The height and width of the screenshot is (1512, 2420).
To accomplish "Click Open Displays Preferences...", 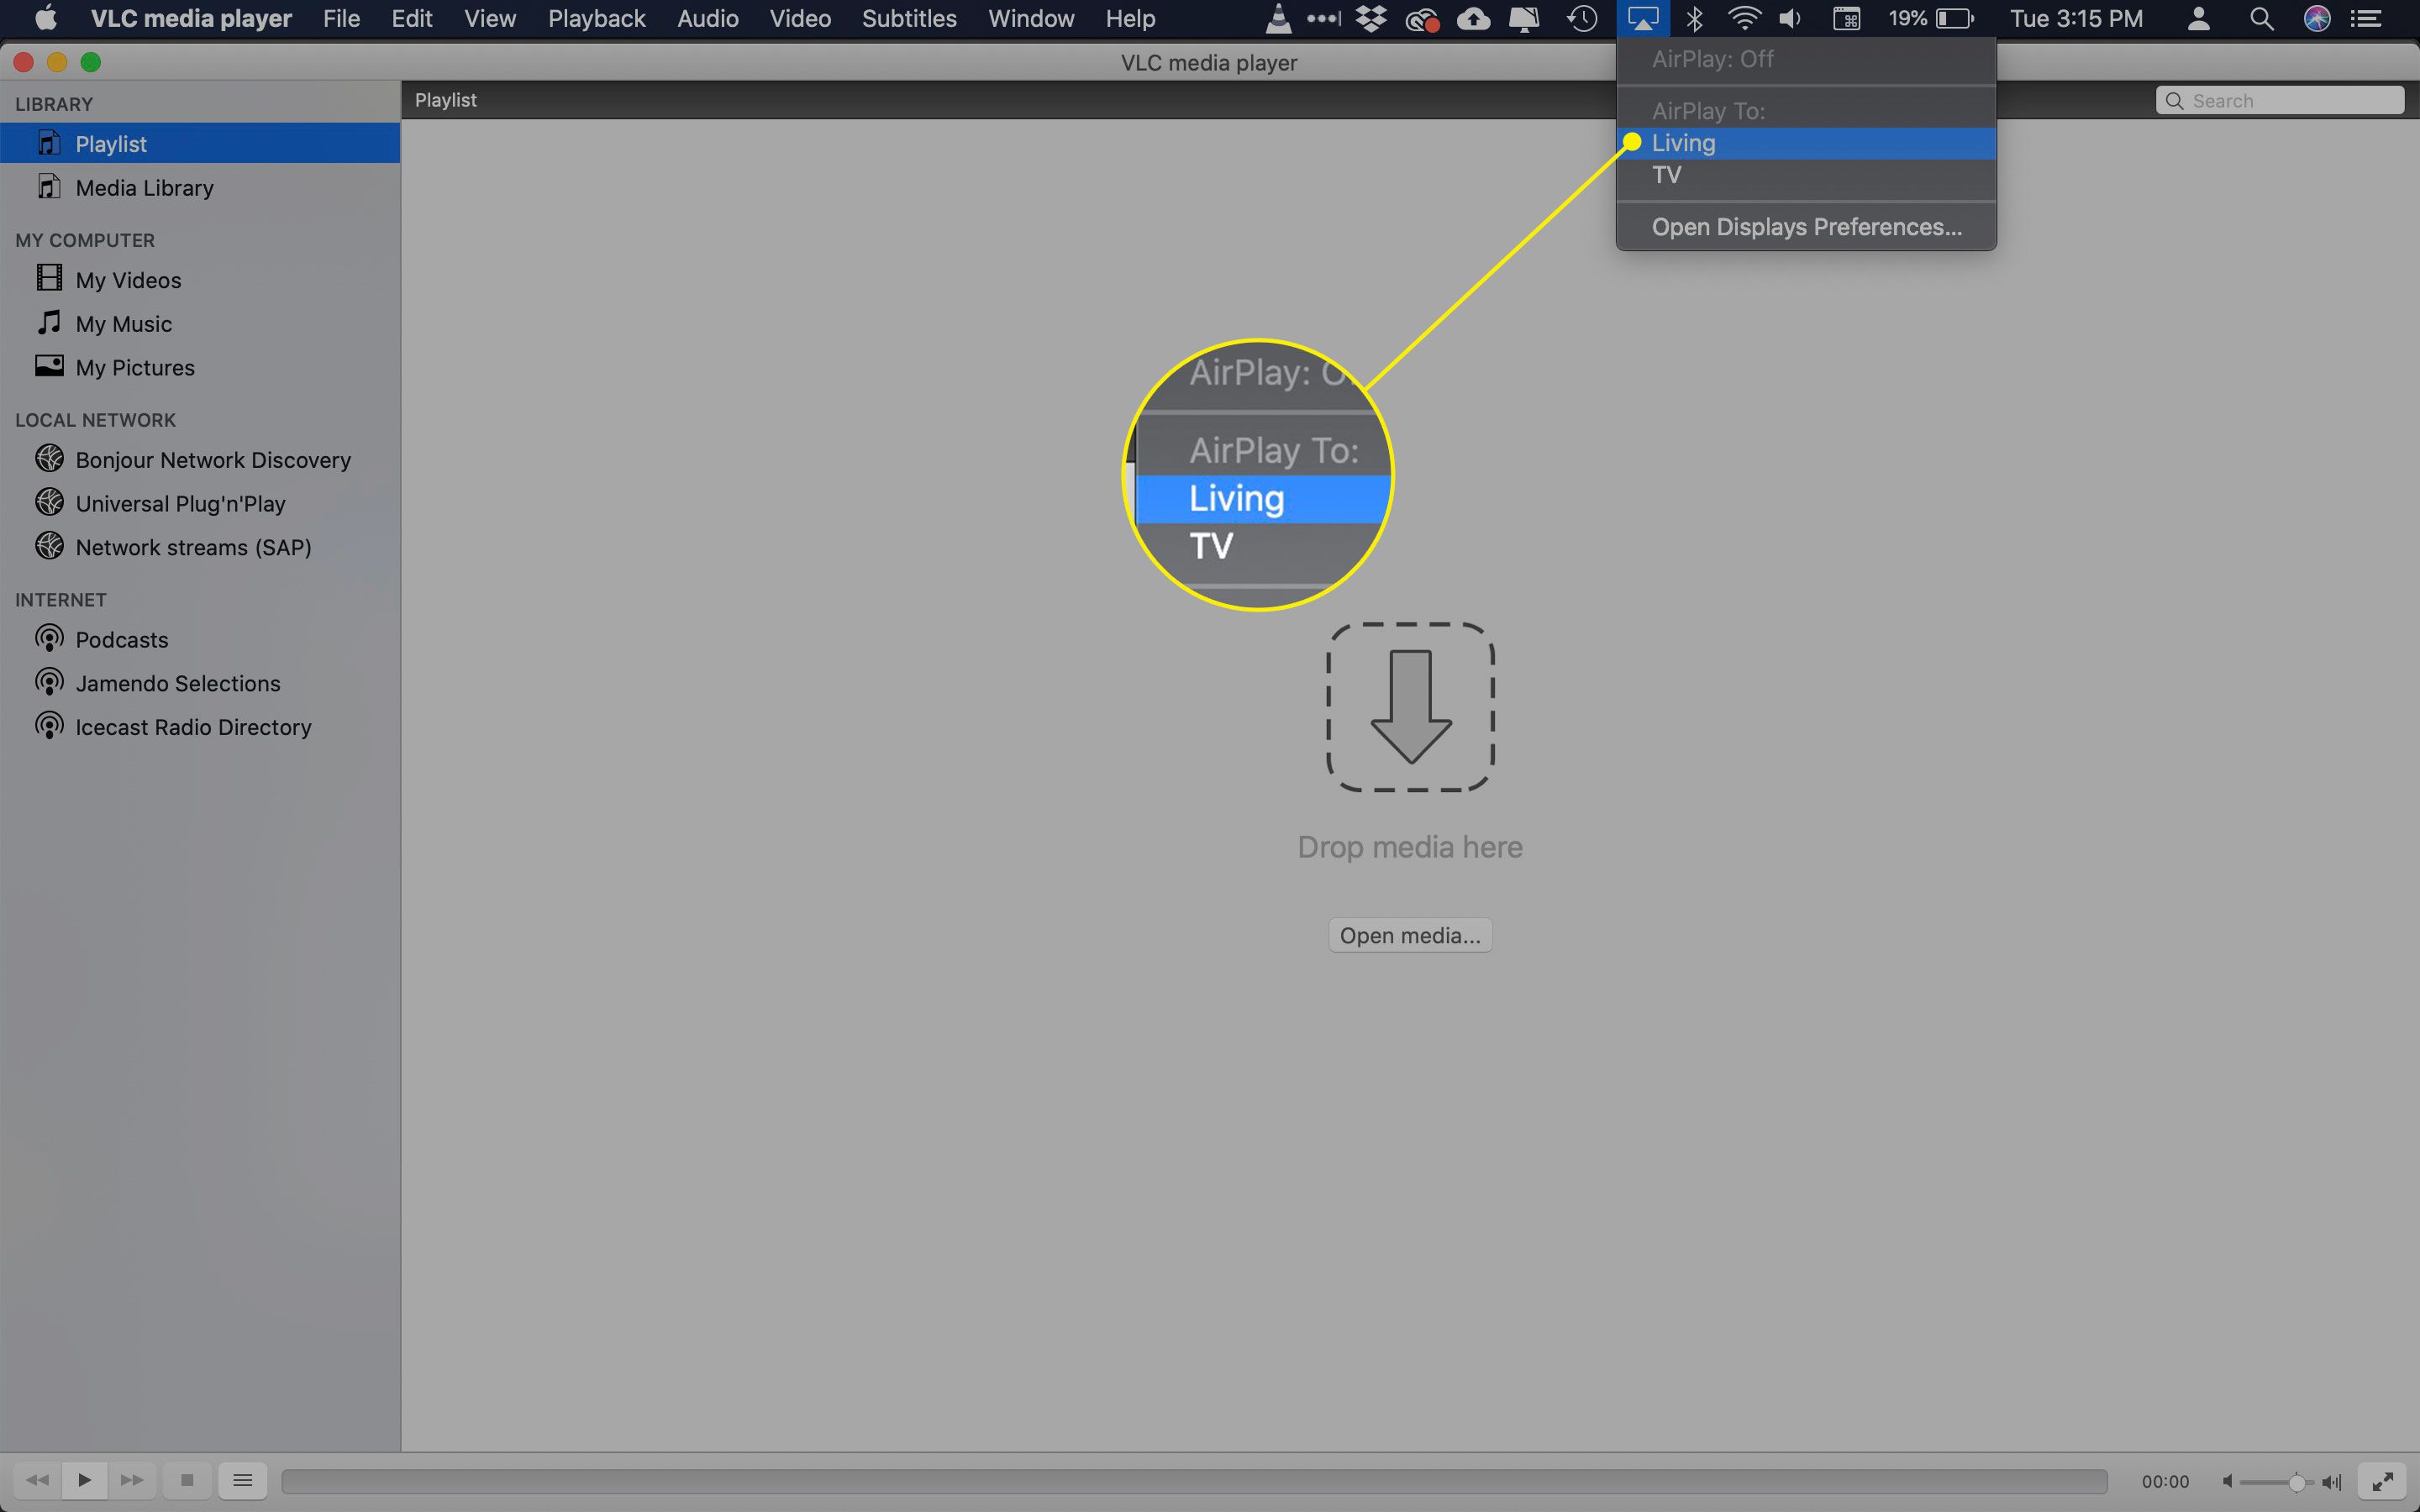I will [1806, 227].
